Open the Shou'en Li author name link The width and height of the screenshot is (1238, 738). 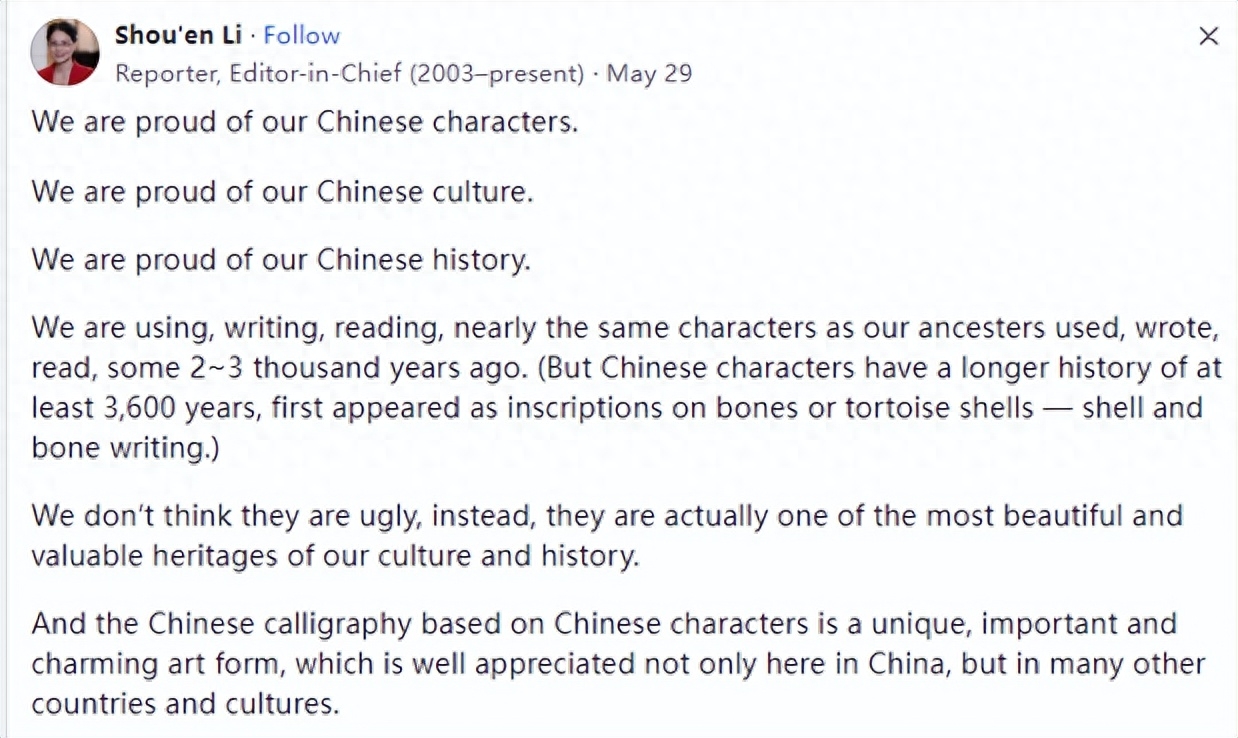pyautogui.click(x=179, y=35)
